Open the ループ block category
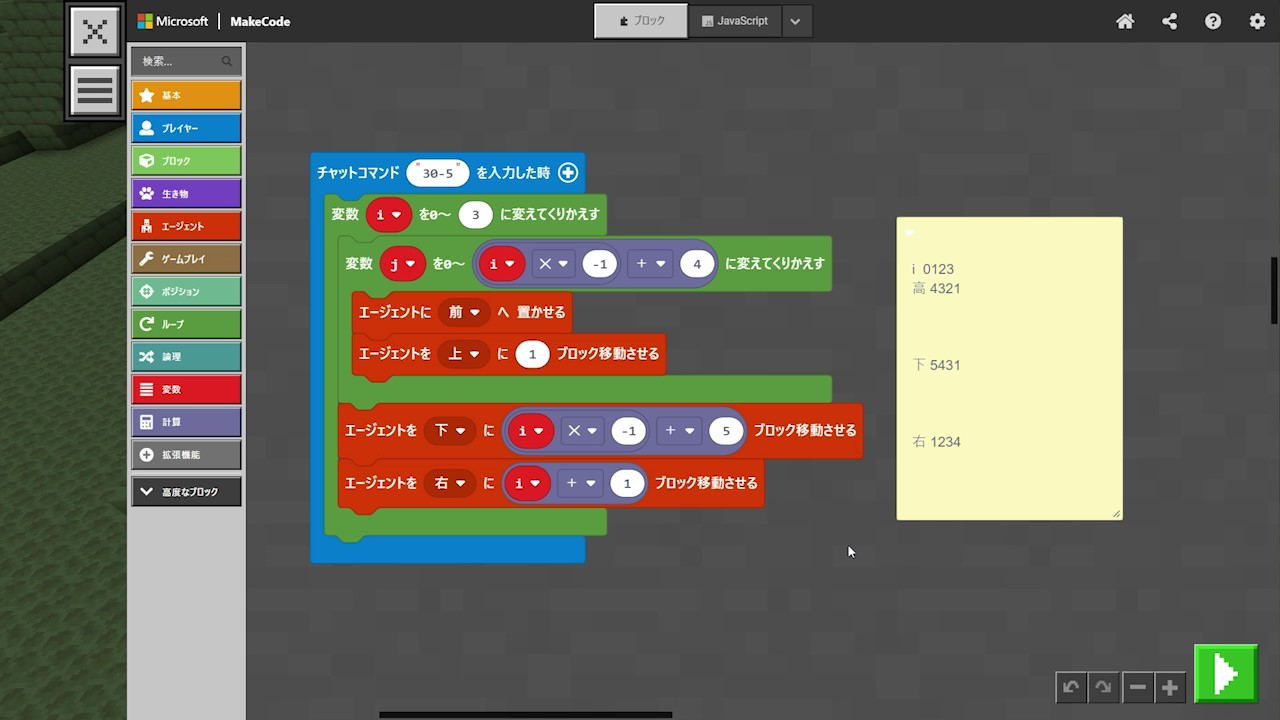Screen dimensions: 1280x720 pyautogui.click(x=186, y=324)
